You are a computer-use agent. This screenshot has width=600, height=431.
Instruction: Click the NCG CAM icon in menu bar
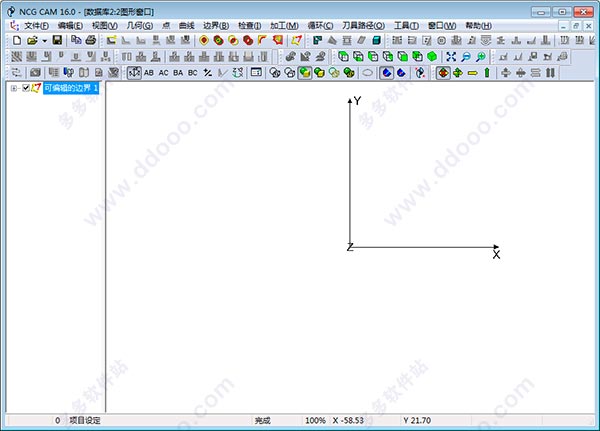pos(15,26)
